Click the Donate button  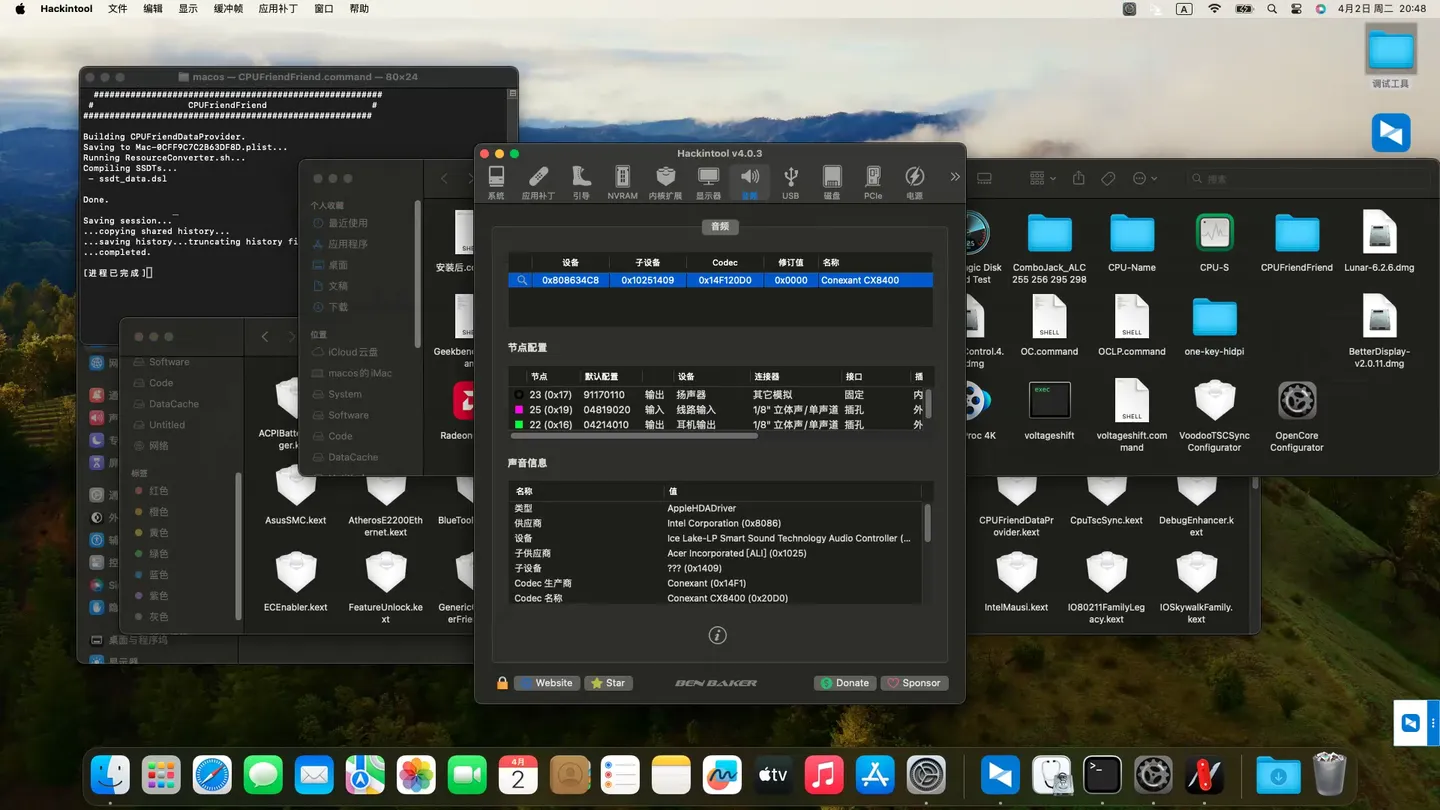click(845, 683)
